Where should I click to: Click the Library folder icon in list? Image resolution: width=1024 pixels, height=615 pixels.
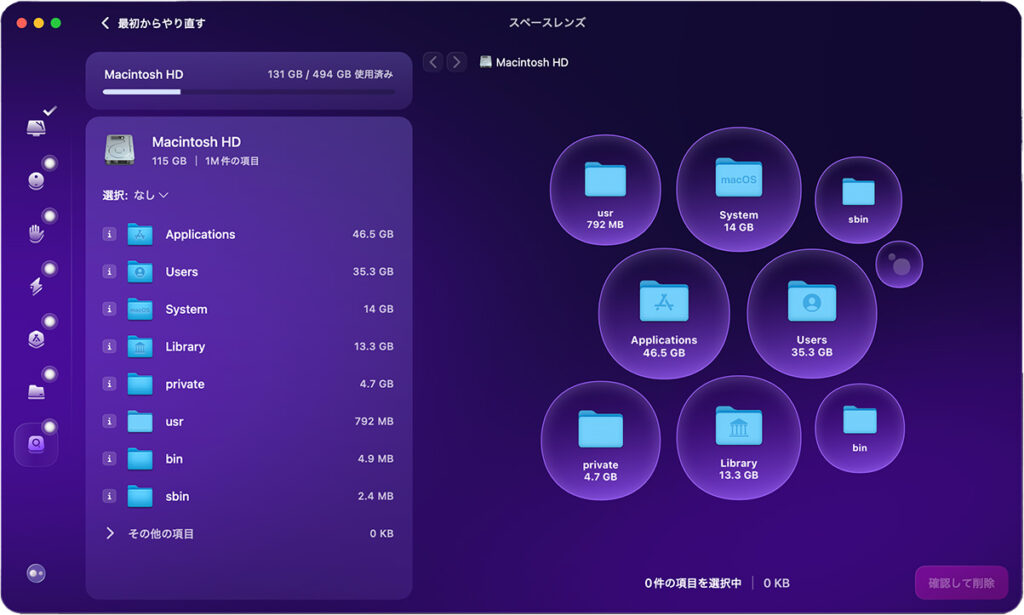[x=140, y=346]
